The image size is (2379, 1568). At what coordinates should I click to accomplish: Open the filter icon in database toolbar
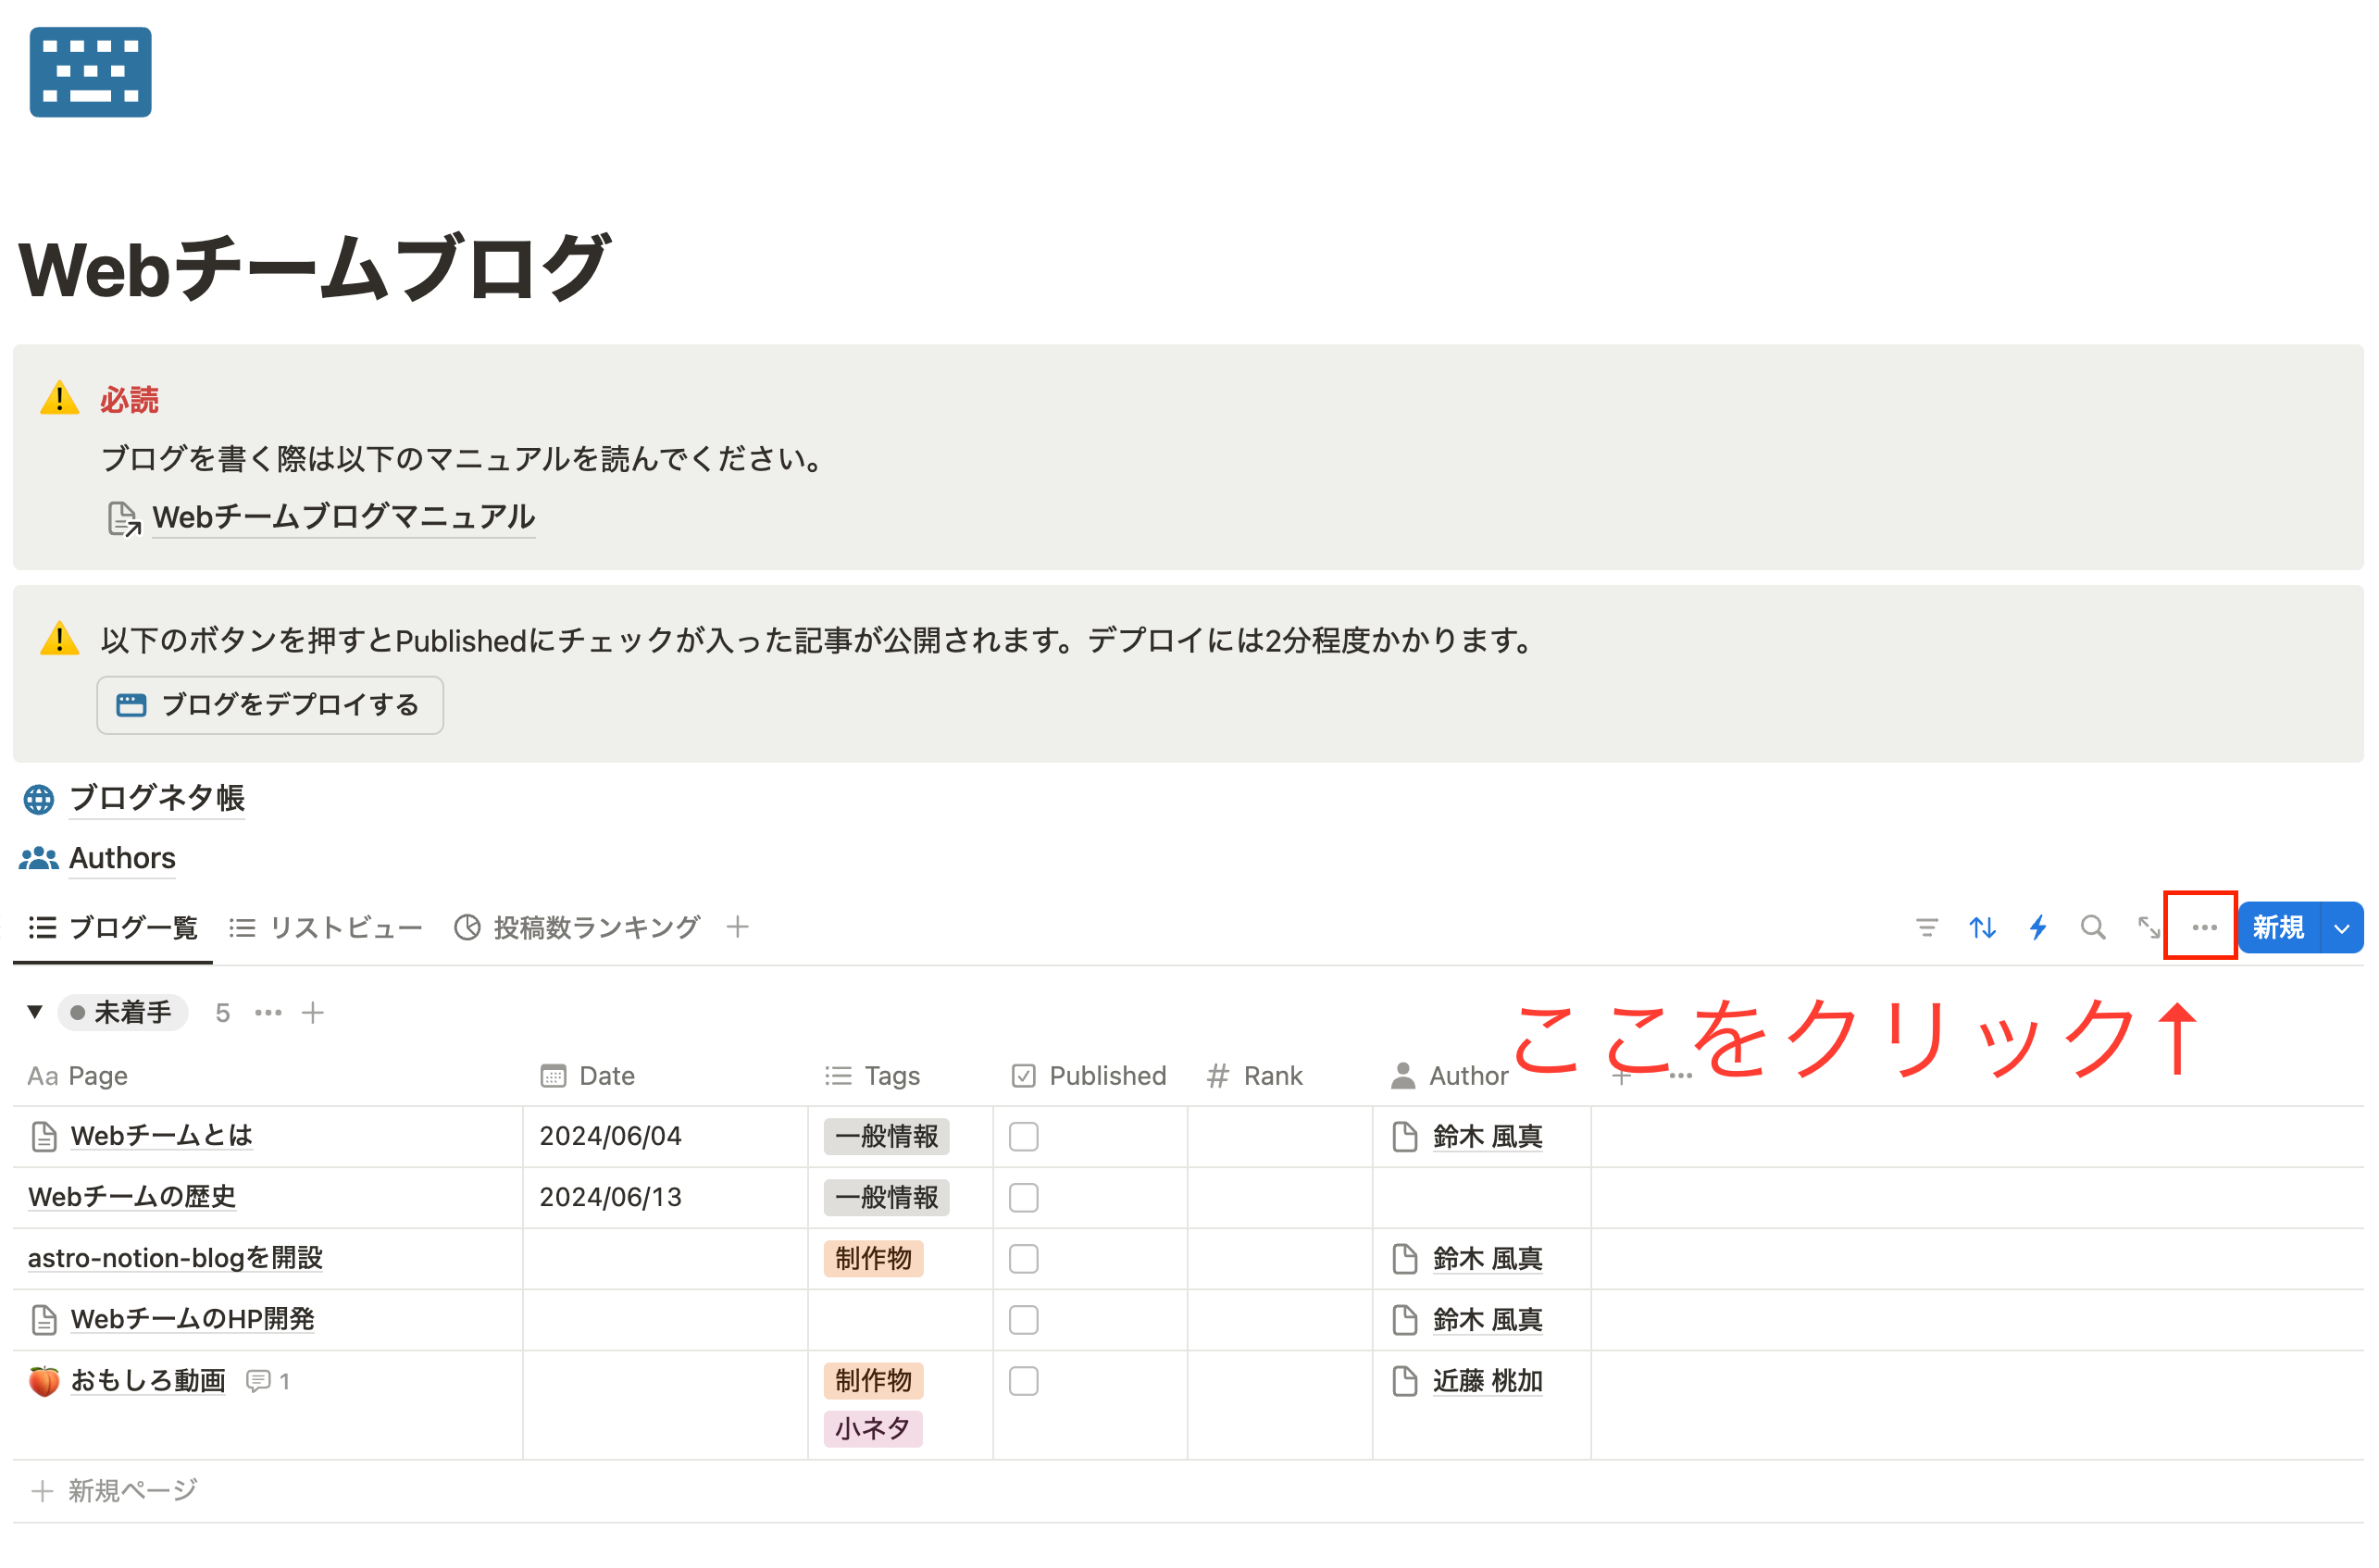click(x=1926, y=928)
